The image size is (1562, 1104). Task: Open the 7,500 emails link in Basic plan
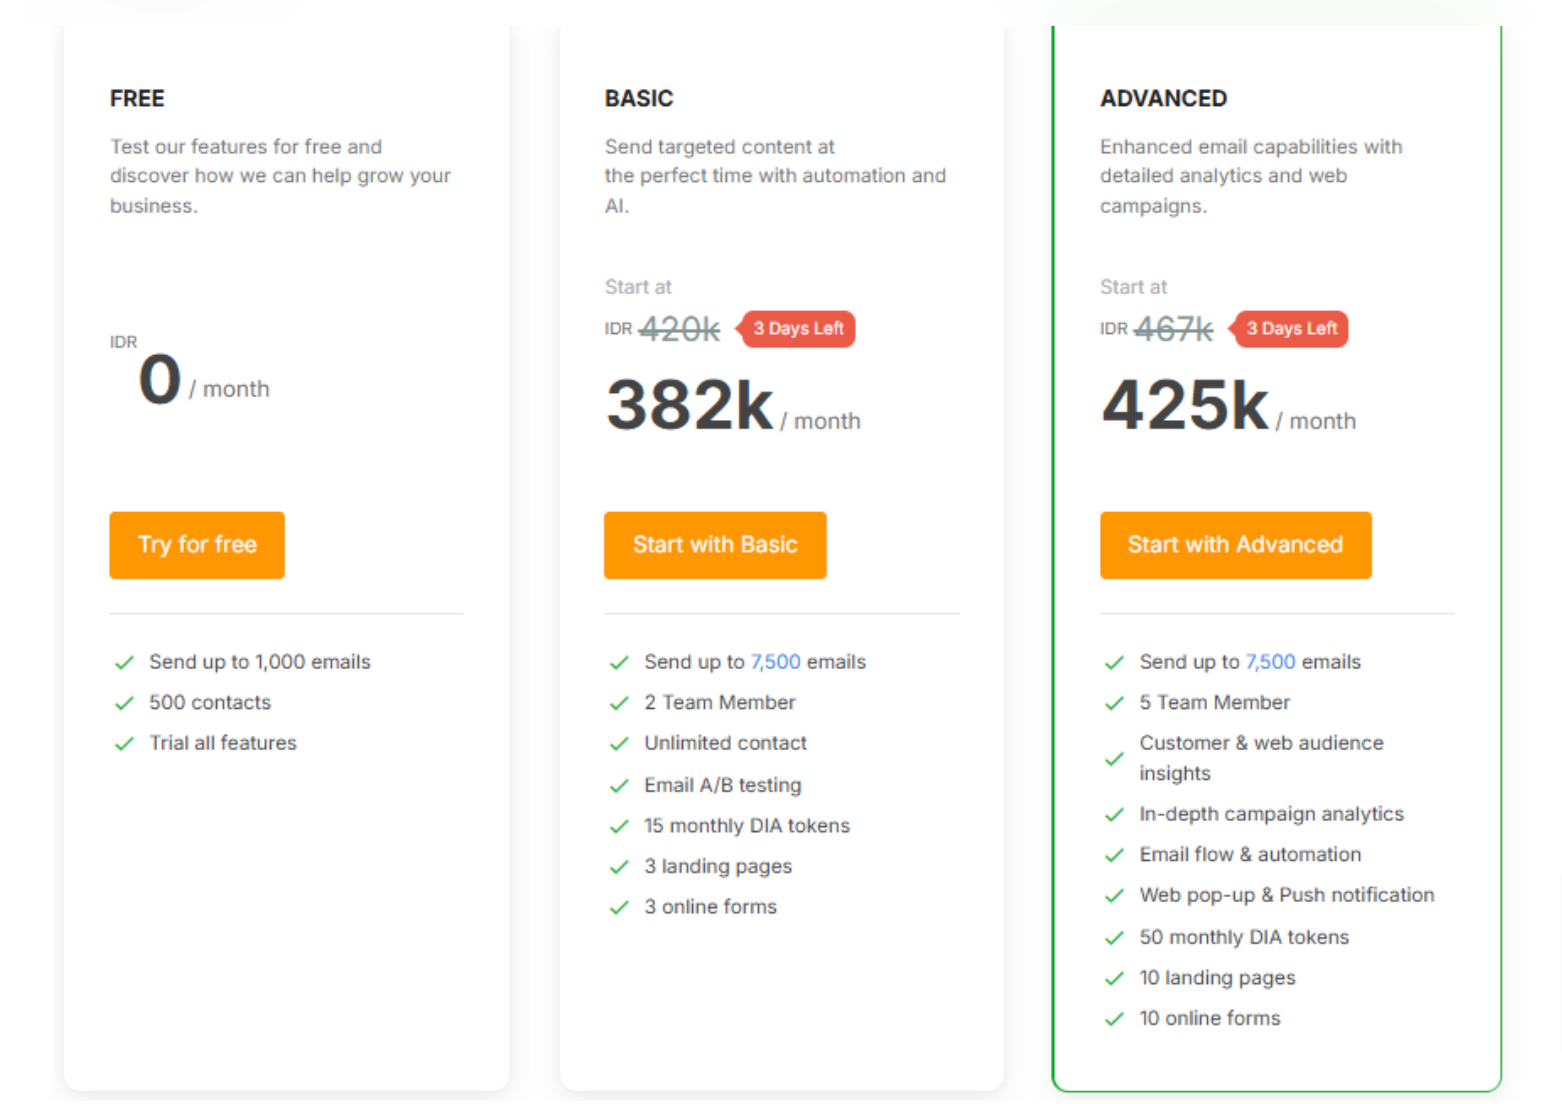point(775,662)
